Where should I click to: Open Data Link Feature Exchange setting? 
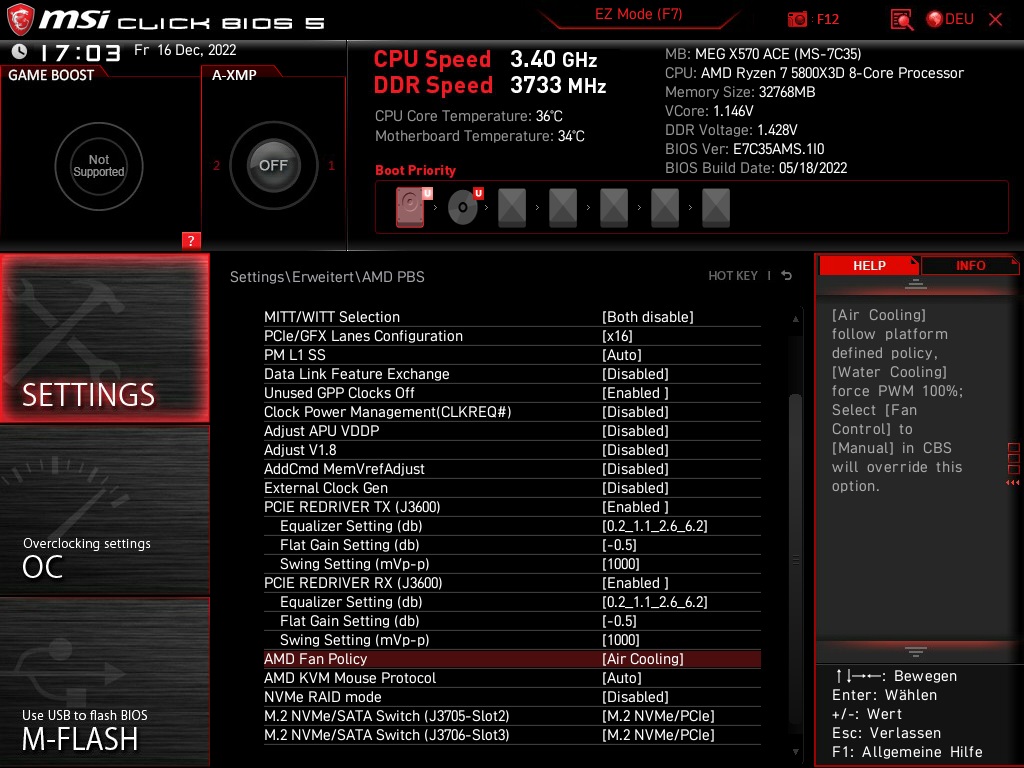pyautogui.click(x=512, y=374)
